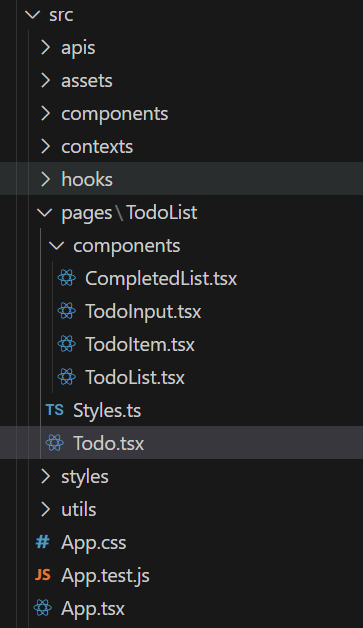Click the React icon beside TodoItem.tsx
363x628 pixels.
(67, 344)
